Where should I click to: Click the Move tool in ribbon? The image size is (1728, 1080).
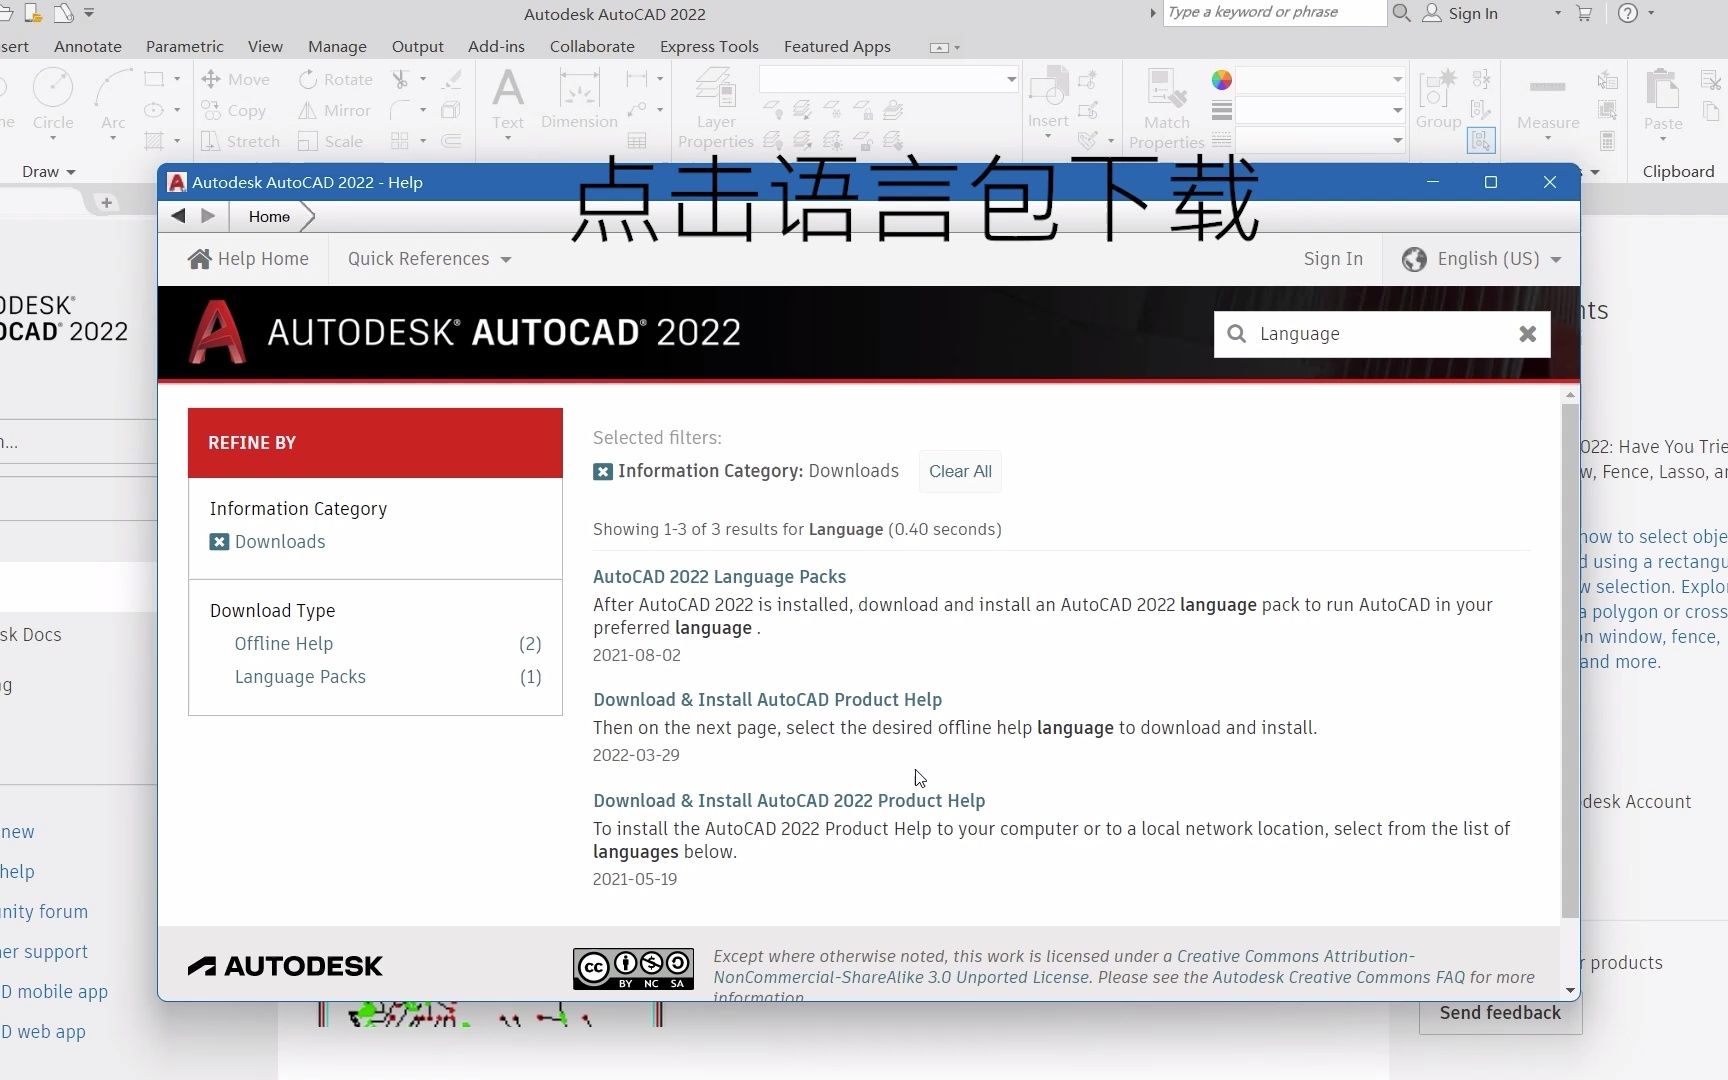point(236,79)
